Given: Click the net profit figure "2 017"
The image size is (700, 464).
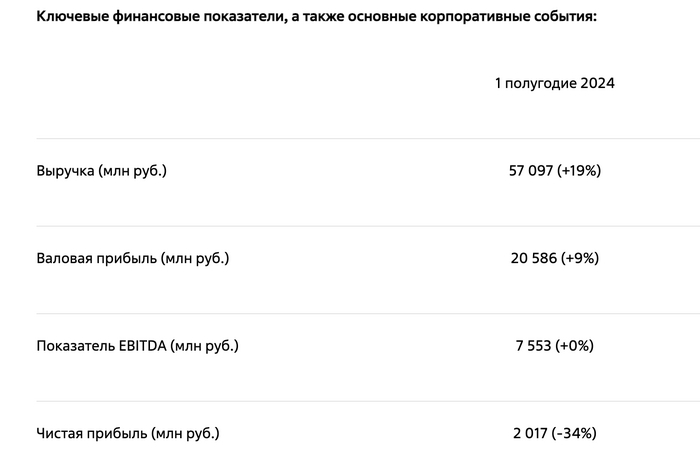Looking at the screenshot, I should pos(531,433).
